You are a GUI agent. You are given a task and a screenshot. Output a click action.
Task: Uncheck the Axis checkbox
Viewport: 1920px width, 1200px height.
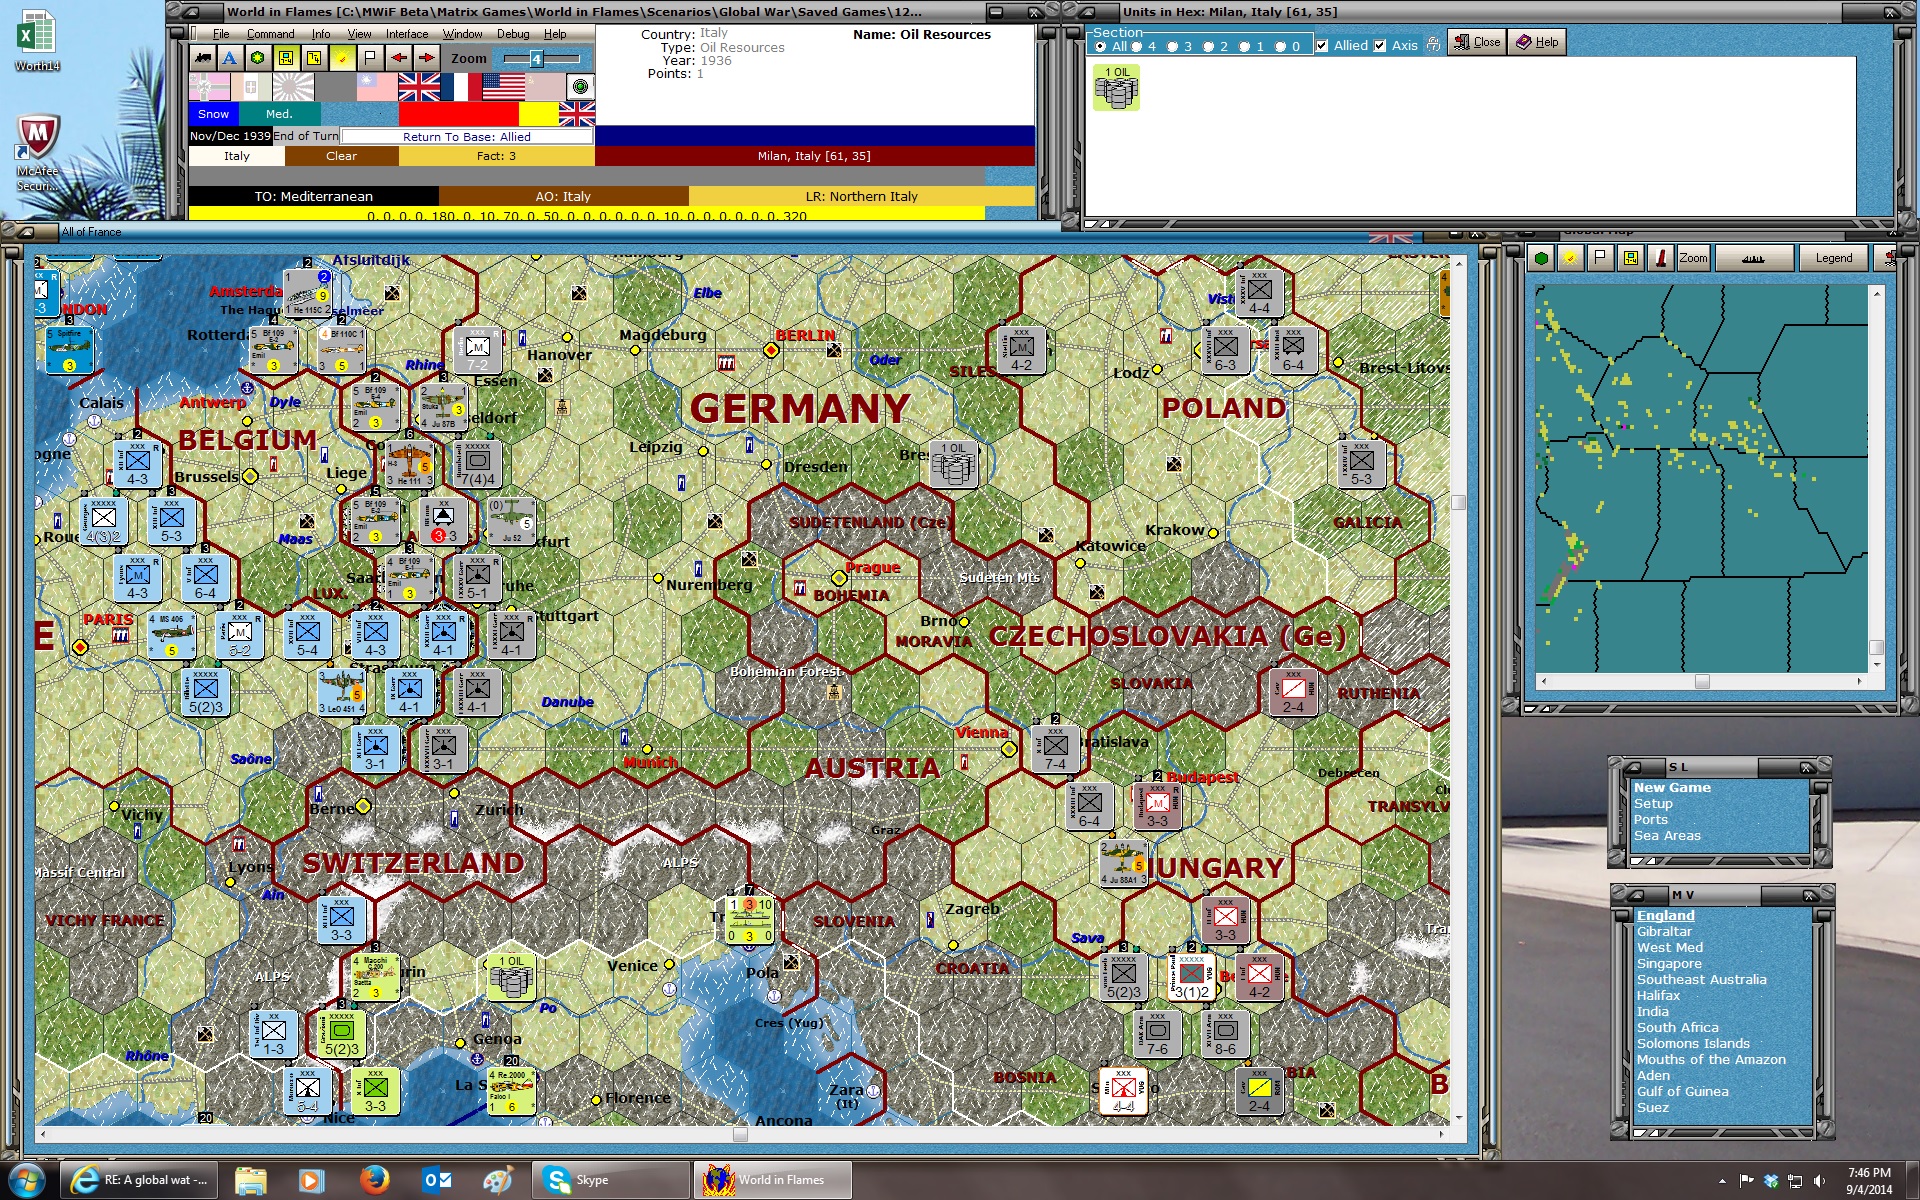(x=1380, y=46)
